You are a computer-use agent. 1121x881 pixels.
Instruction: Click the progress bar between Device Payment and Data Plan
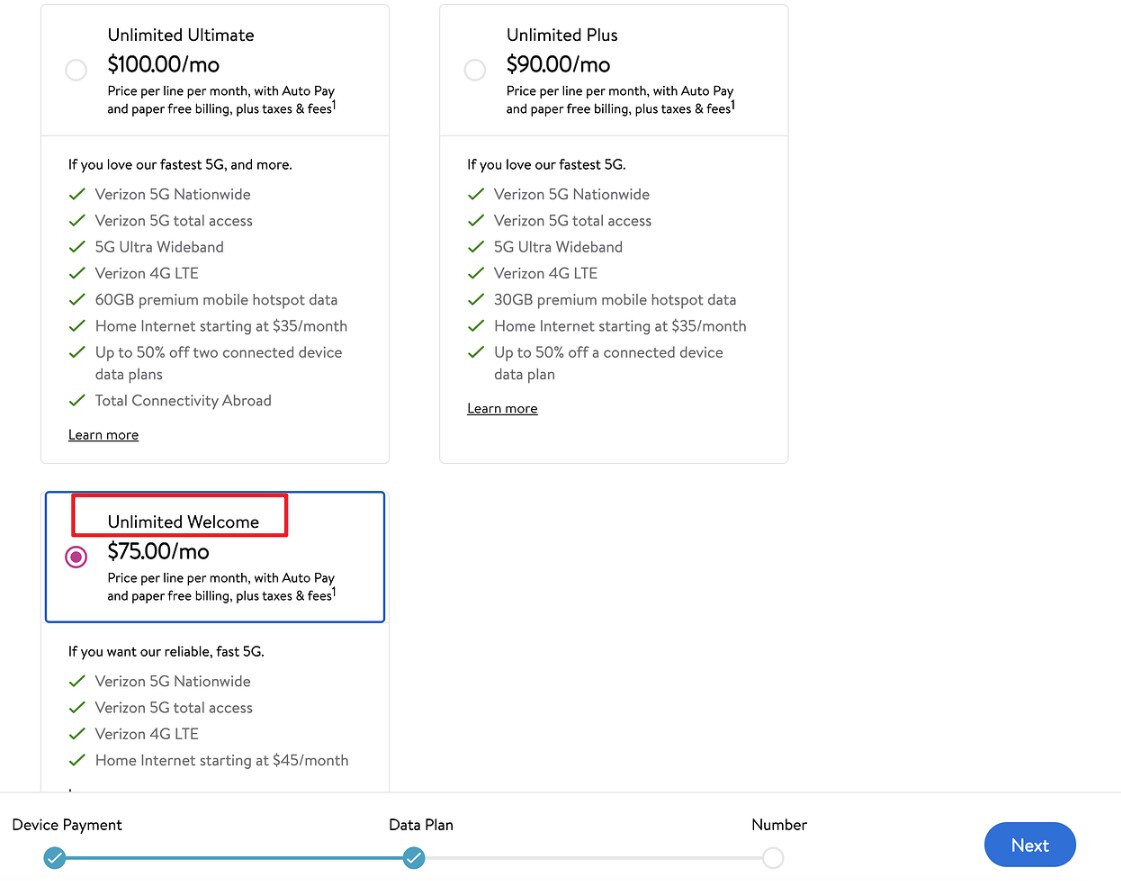[x=234, y=858]
